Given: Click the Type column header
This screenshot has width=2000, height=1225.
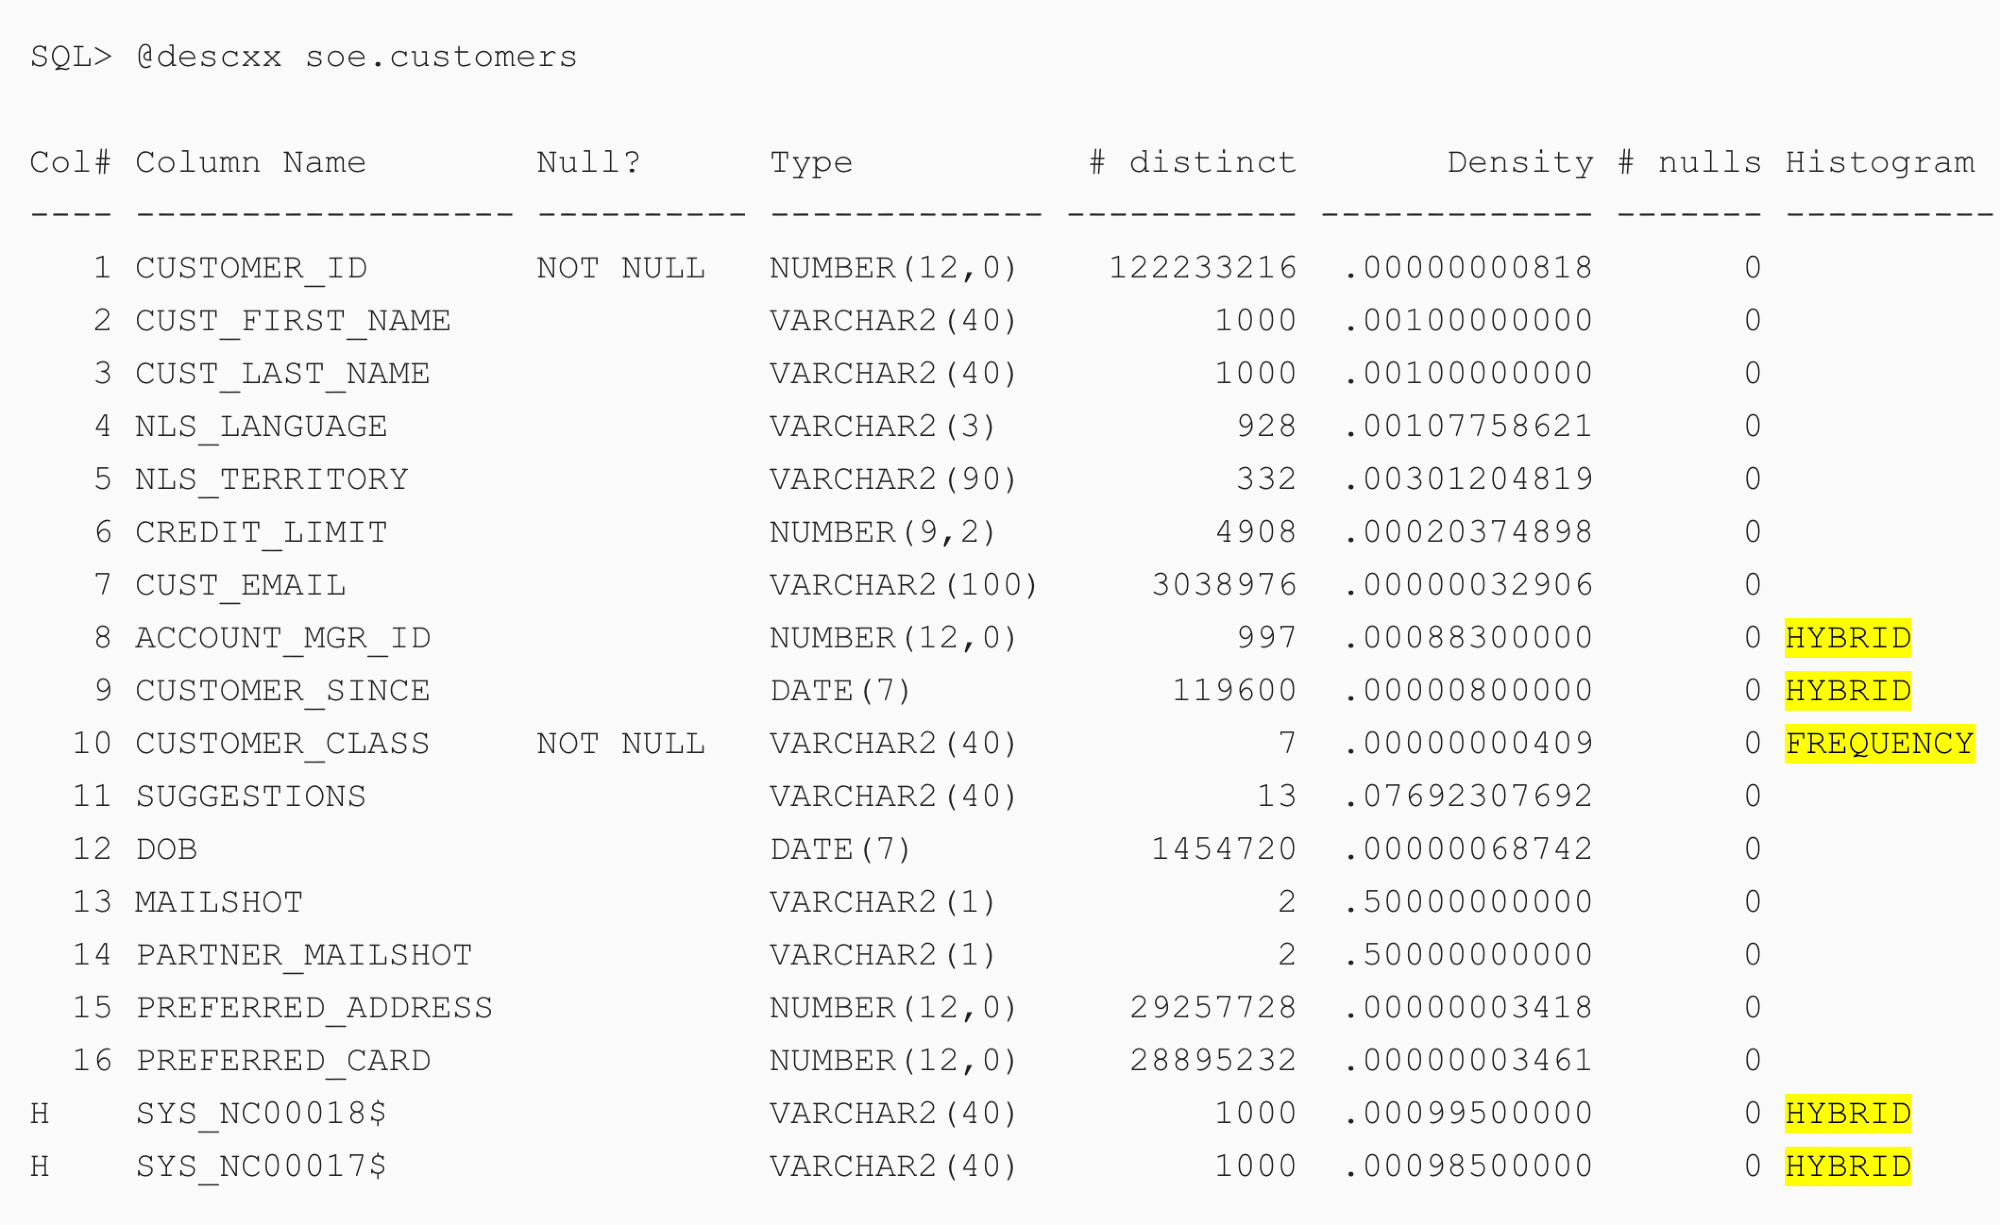Looking at the screenshot, I should pos(811,162).
